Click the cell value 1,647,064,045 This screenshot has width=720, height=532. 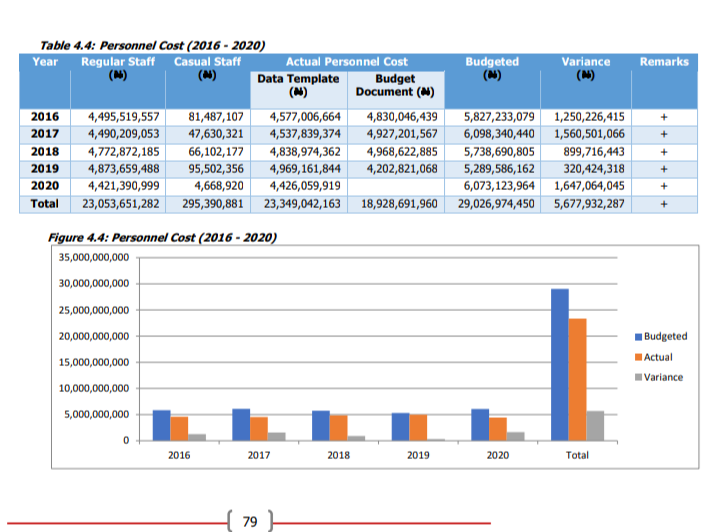pyautogui.click(x=589, y=185)
